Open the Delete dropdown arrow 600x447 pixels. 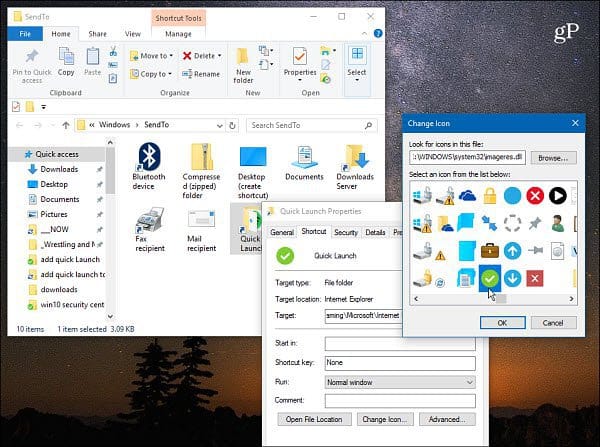[x=220, y=56]
